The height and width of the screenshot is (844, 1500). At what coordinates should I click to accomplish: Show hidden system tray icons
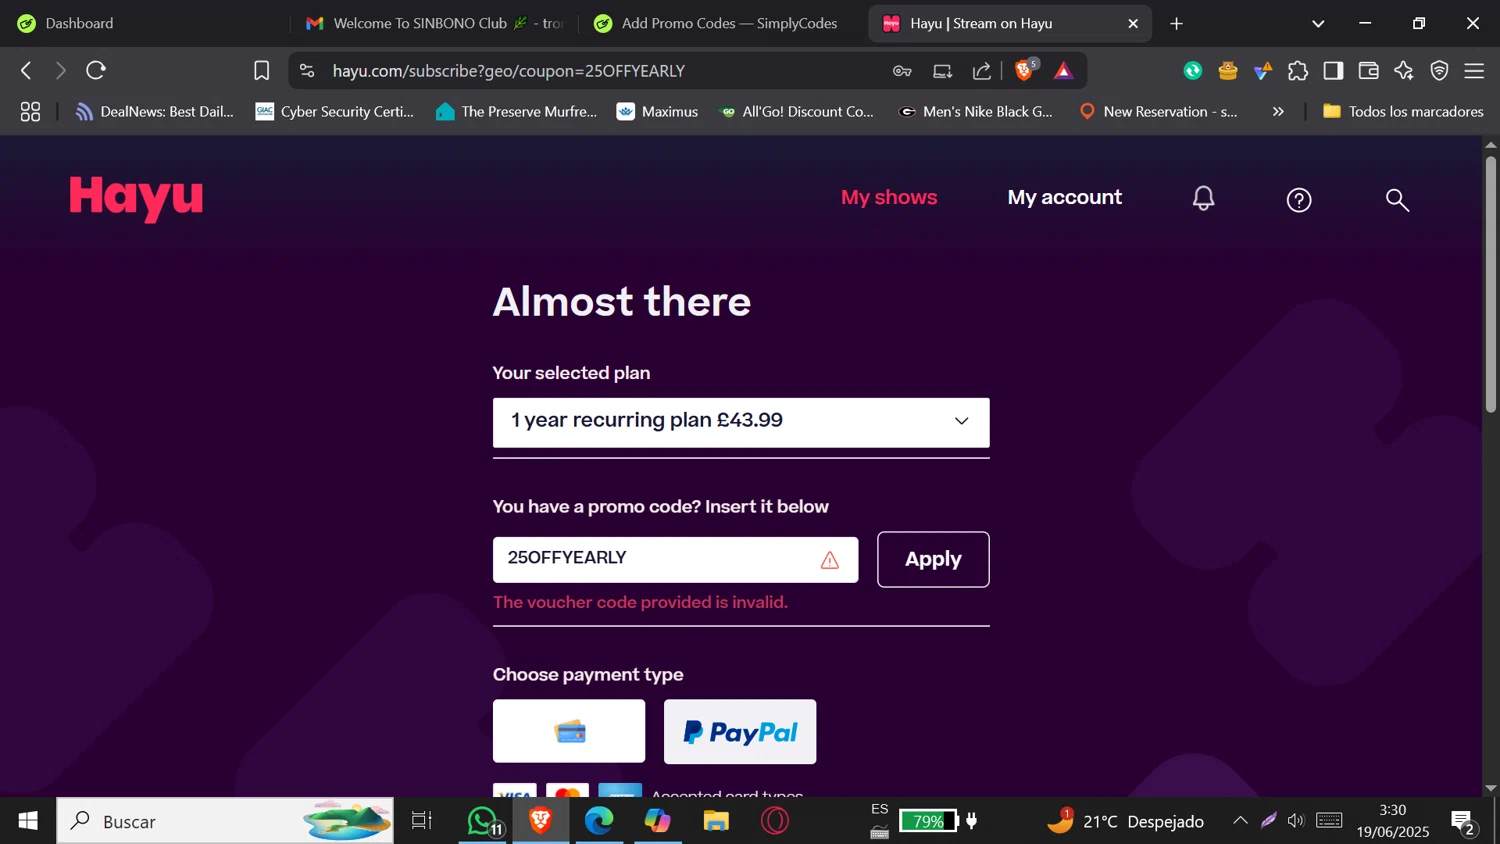click(x=1240, y=821)
